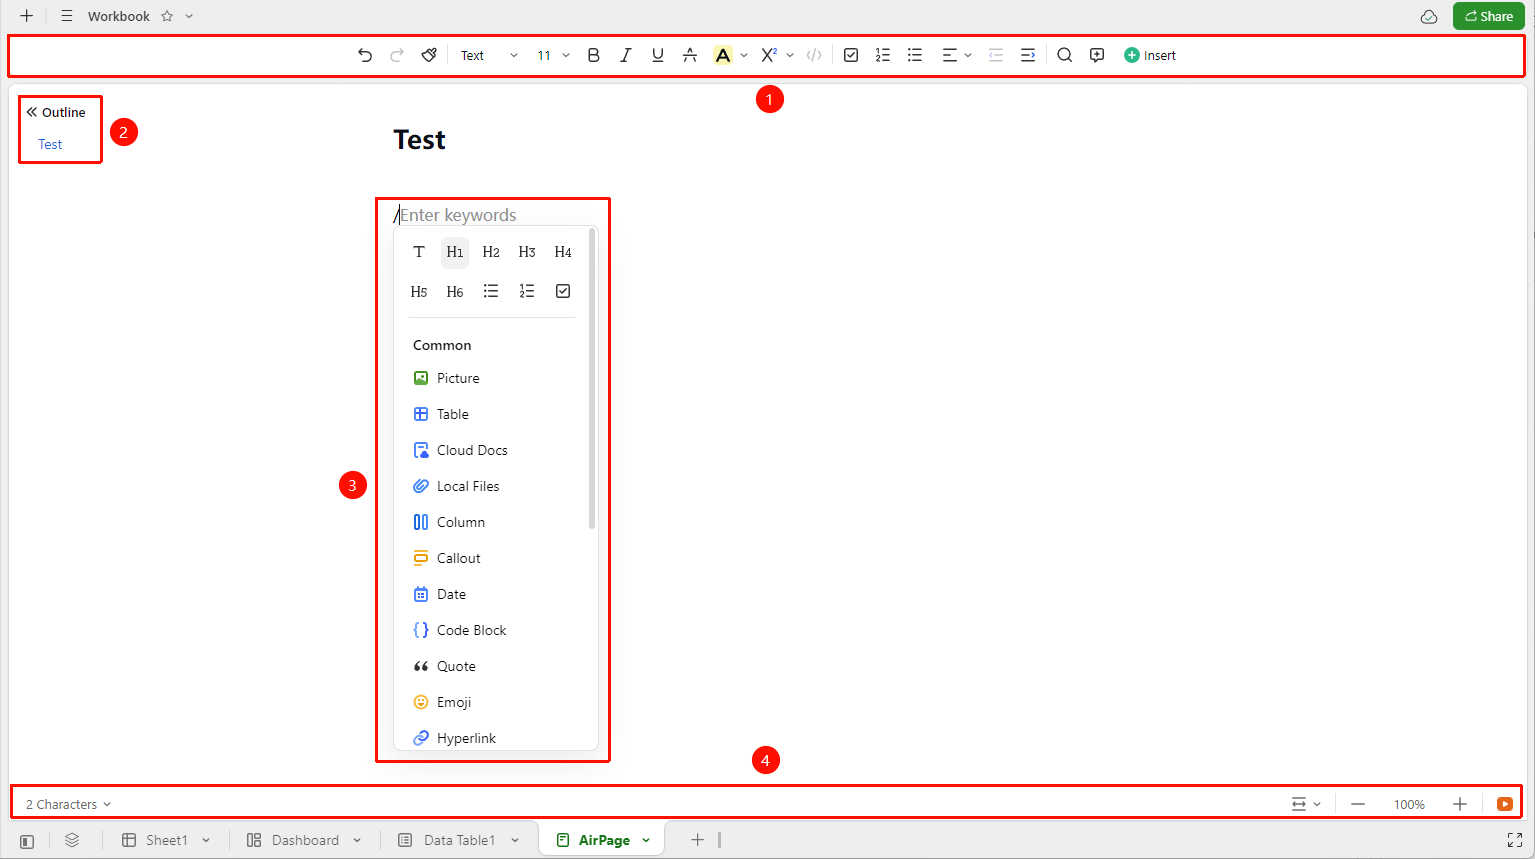Apply the highlight color A swatch

click(722, 55)
